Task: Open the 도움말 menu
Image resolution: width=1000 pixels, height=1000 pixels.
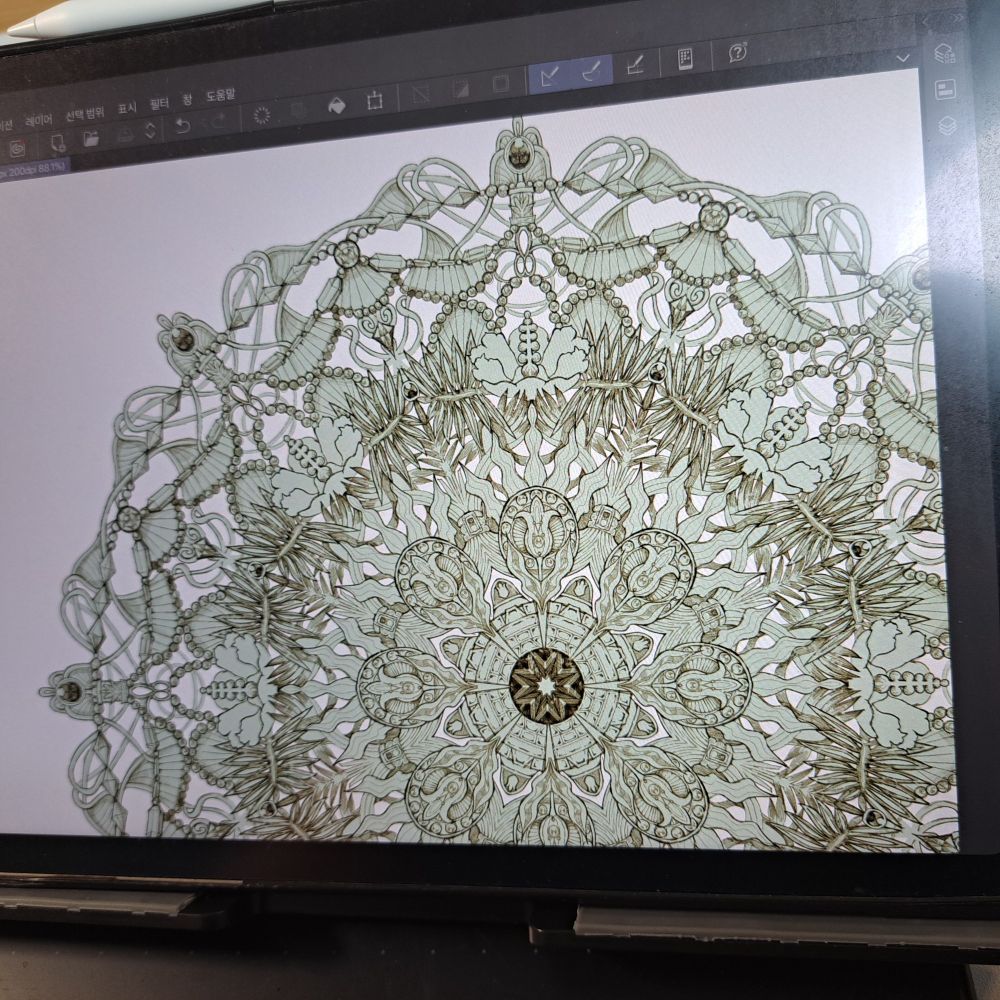Action: (x=221, y=96)
